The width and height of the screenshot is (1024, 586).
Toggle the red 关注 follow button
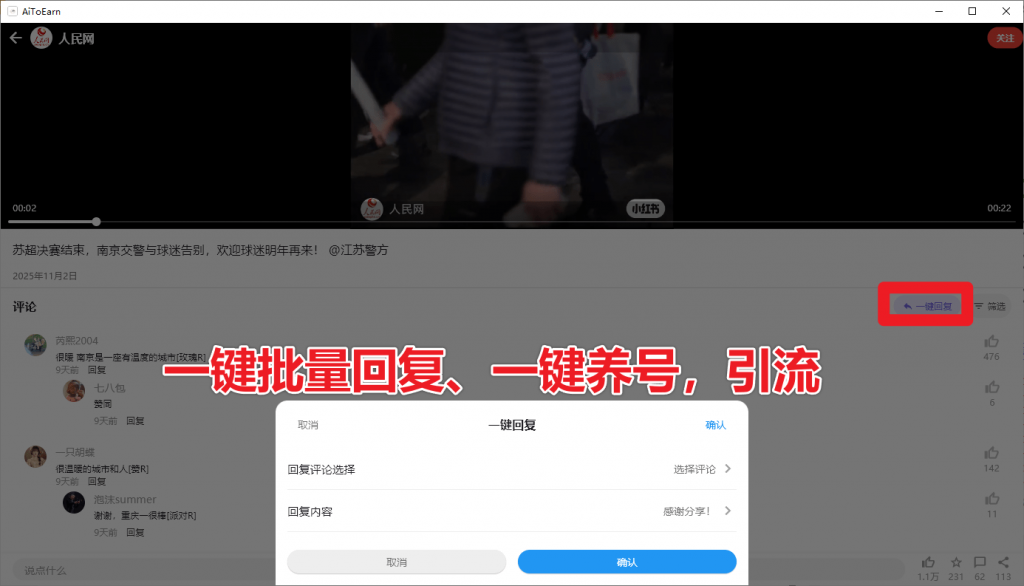pyautogui.click(x=1004, y=38)
